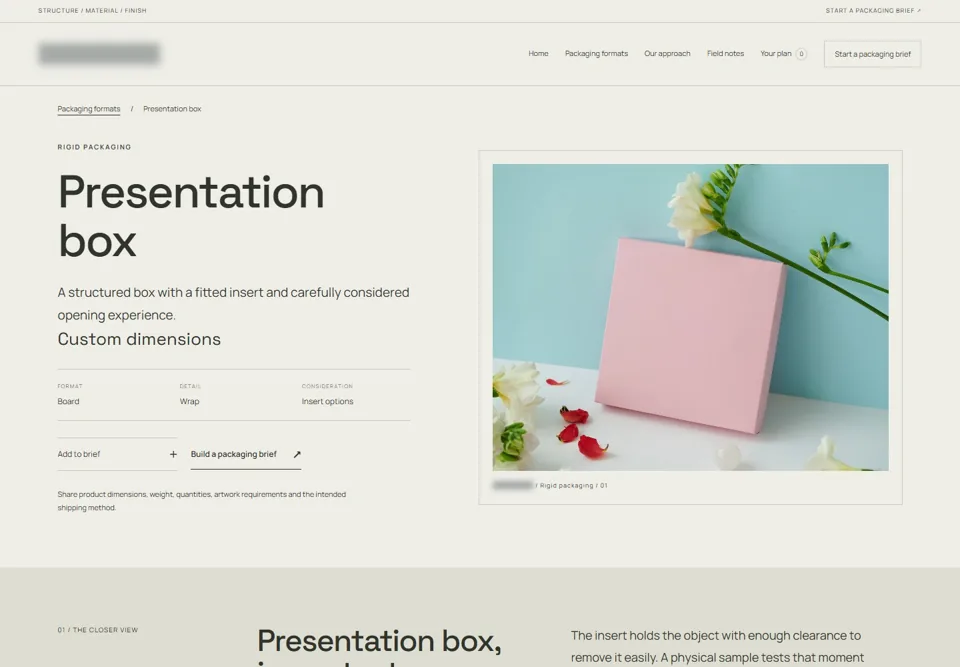Click the Presentation box breadcrumb text

coord(172,109)
